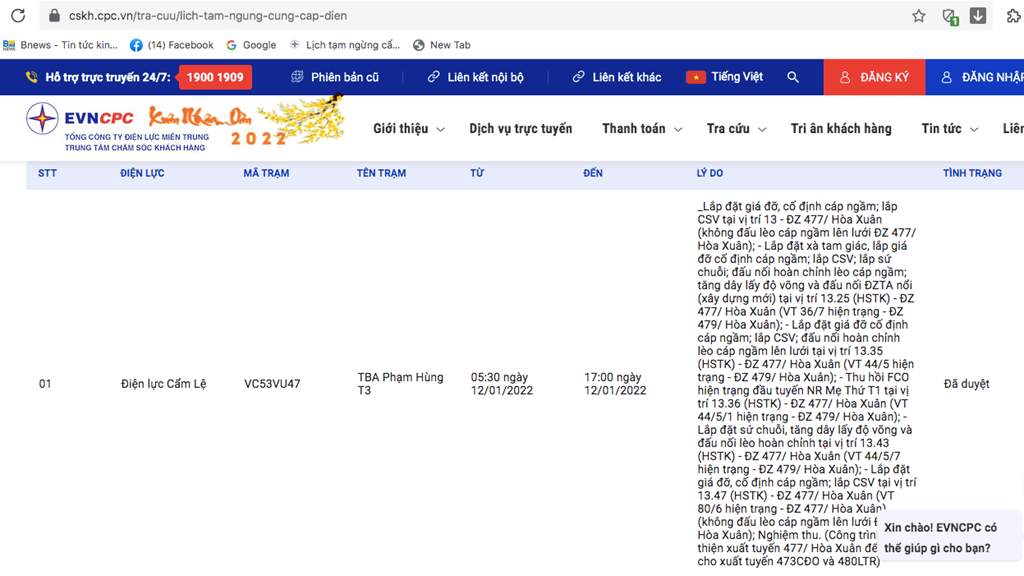Click the New Tab globe favicon
The image size is (1024, 576).
(x=419, y=45)
